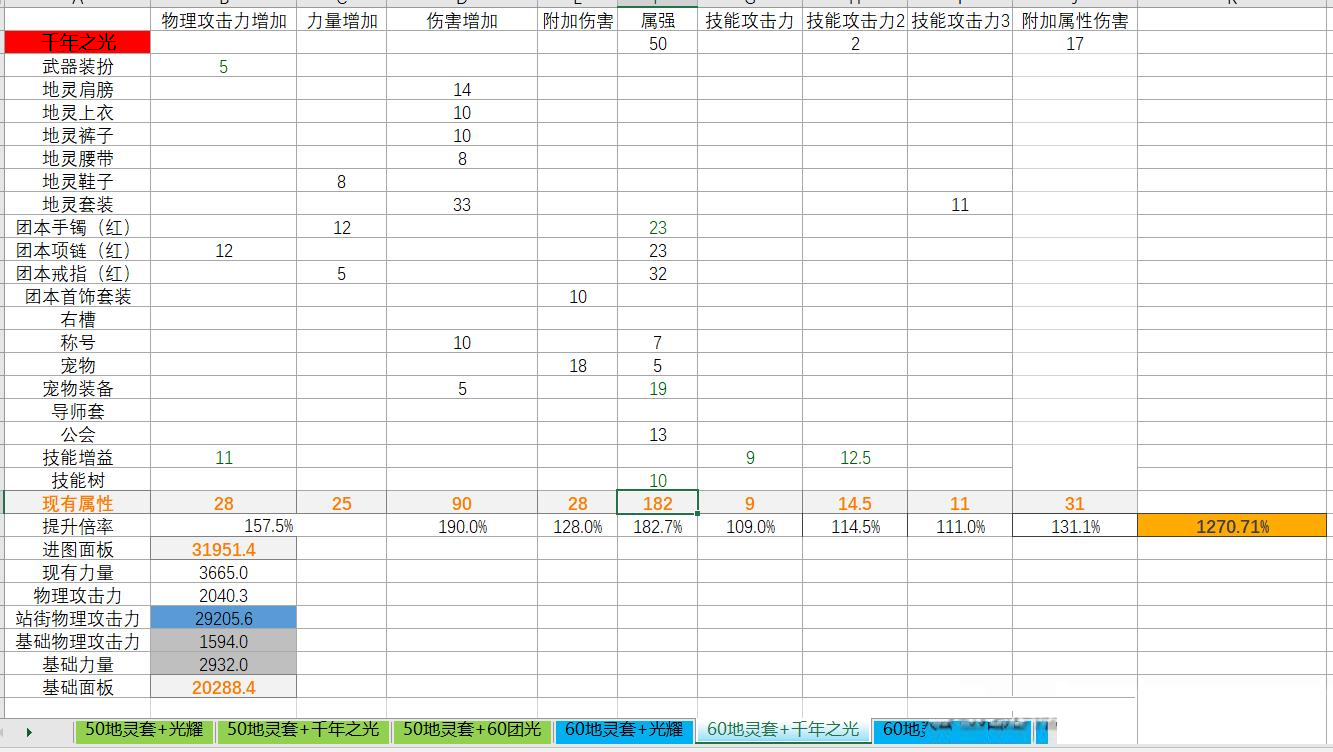The width and height of the screenshot is (1333, 752).
Task: Open the 50地灵套+千年之光 sheet tab
Action: point(303,730)
